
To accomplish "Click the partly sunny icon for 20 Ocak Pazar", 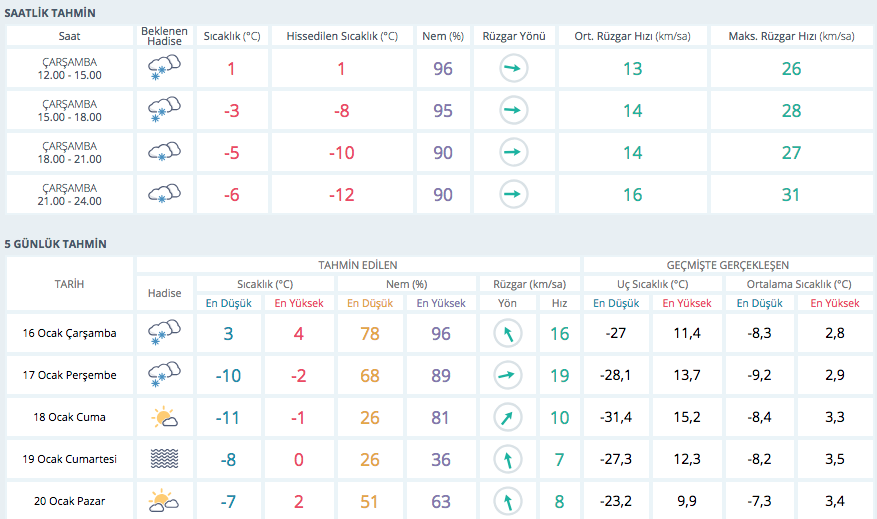I will tap(164, 500).
